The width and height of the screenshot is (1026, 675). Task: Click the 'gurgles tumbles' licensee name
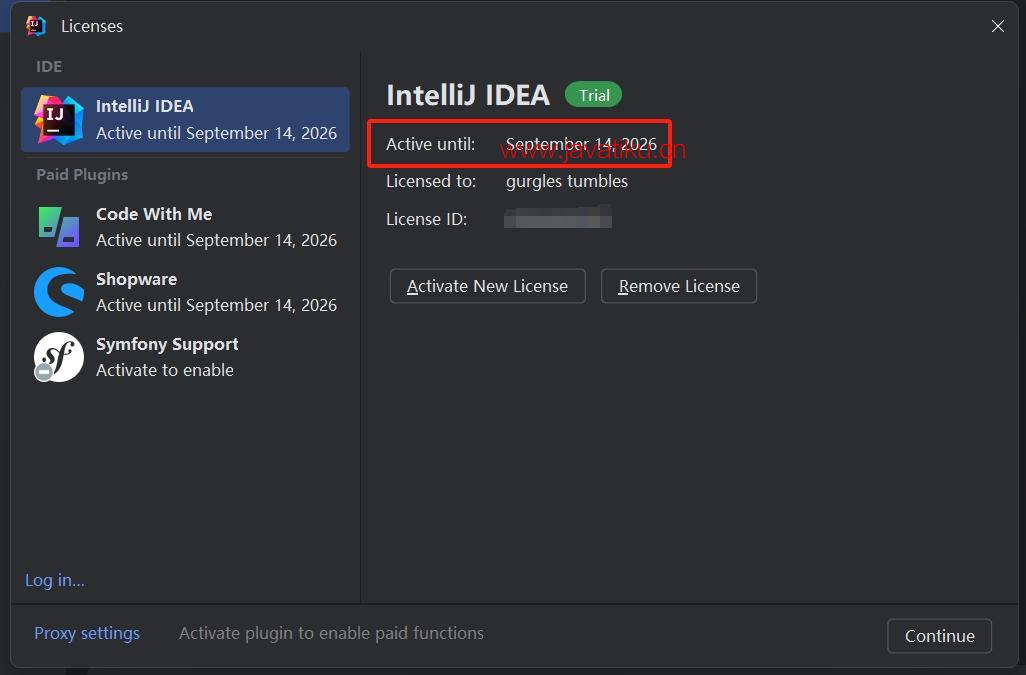[x=567, y=181]
